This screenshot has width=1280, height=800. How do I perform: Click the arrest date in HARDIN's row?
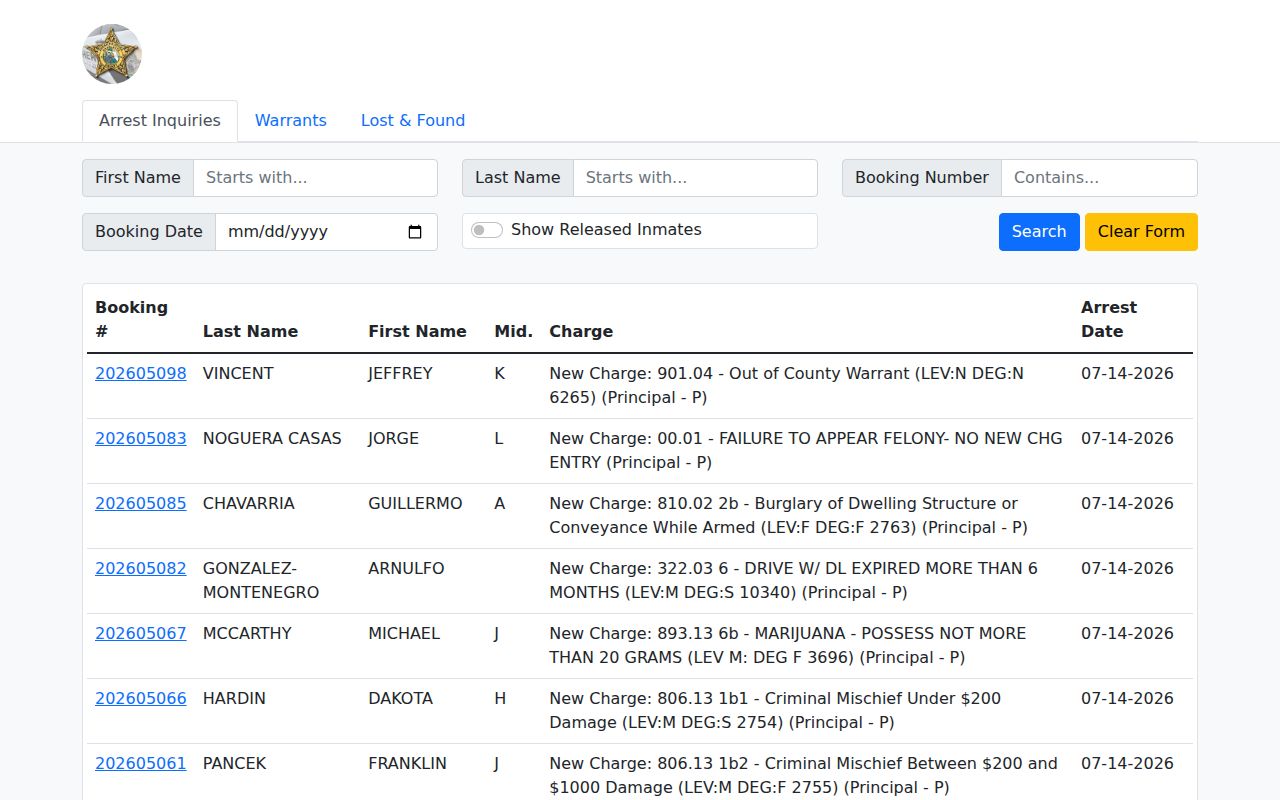[1127, 699]
